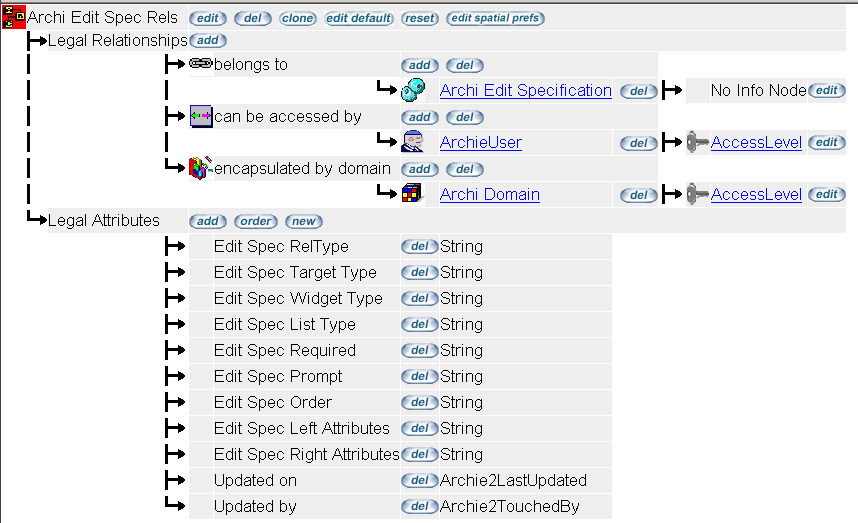Open the ArchieUser link
The height and width of the screenshot is (523, 858).
[480, 143]
